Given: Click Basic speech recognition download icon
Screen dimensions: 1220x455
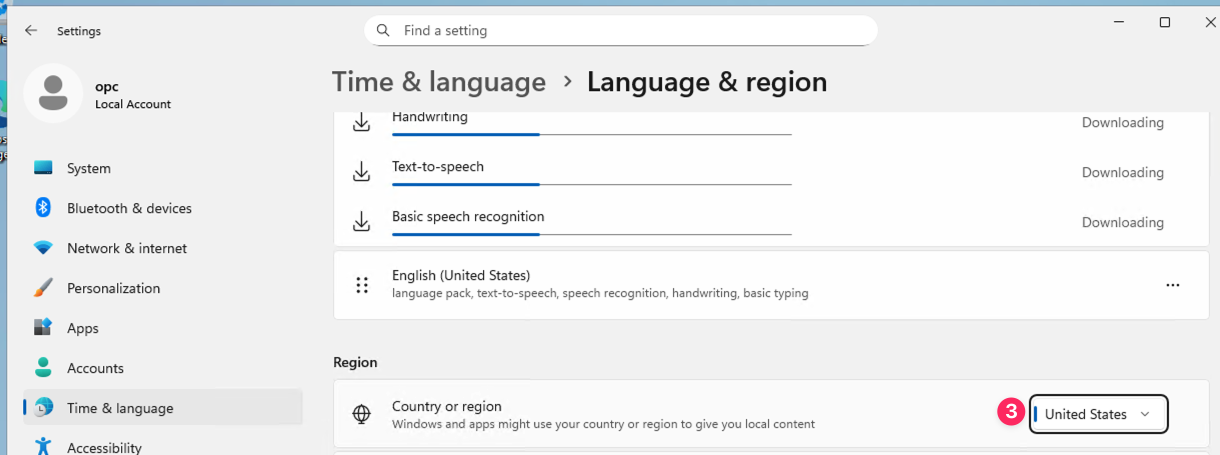Looking at the screenshot, I should pyautogui.click(x=362, y=222).
